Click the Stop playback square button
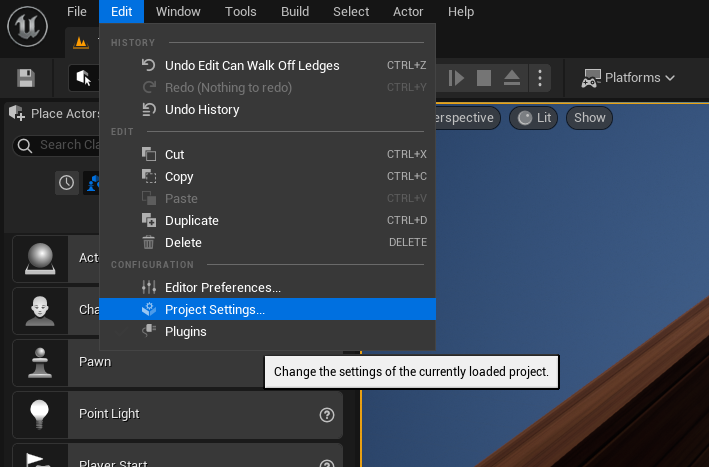Screen dimensions: 709x467 [x=484, y=78]
